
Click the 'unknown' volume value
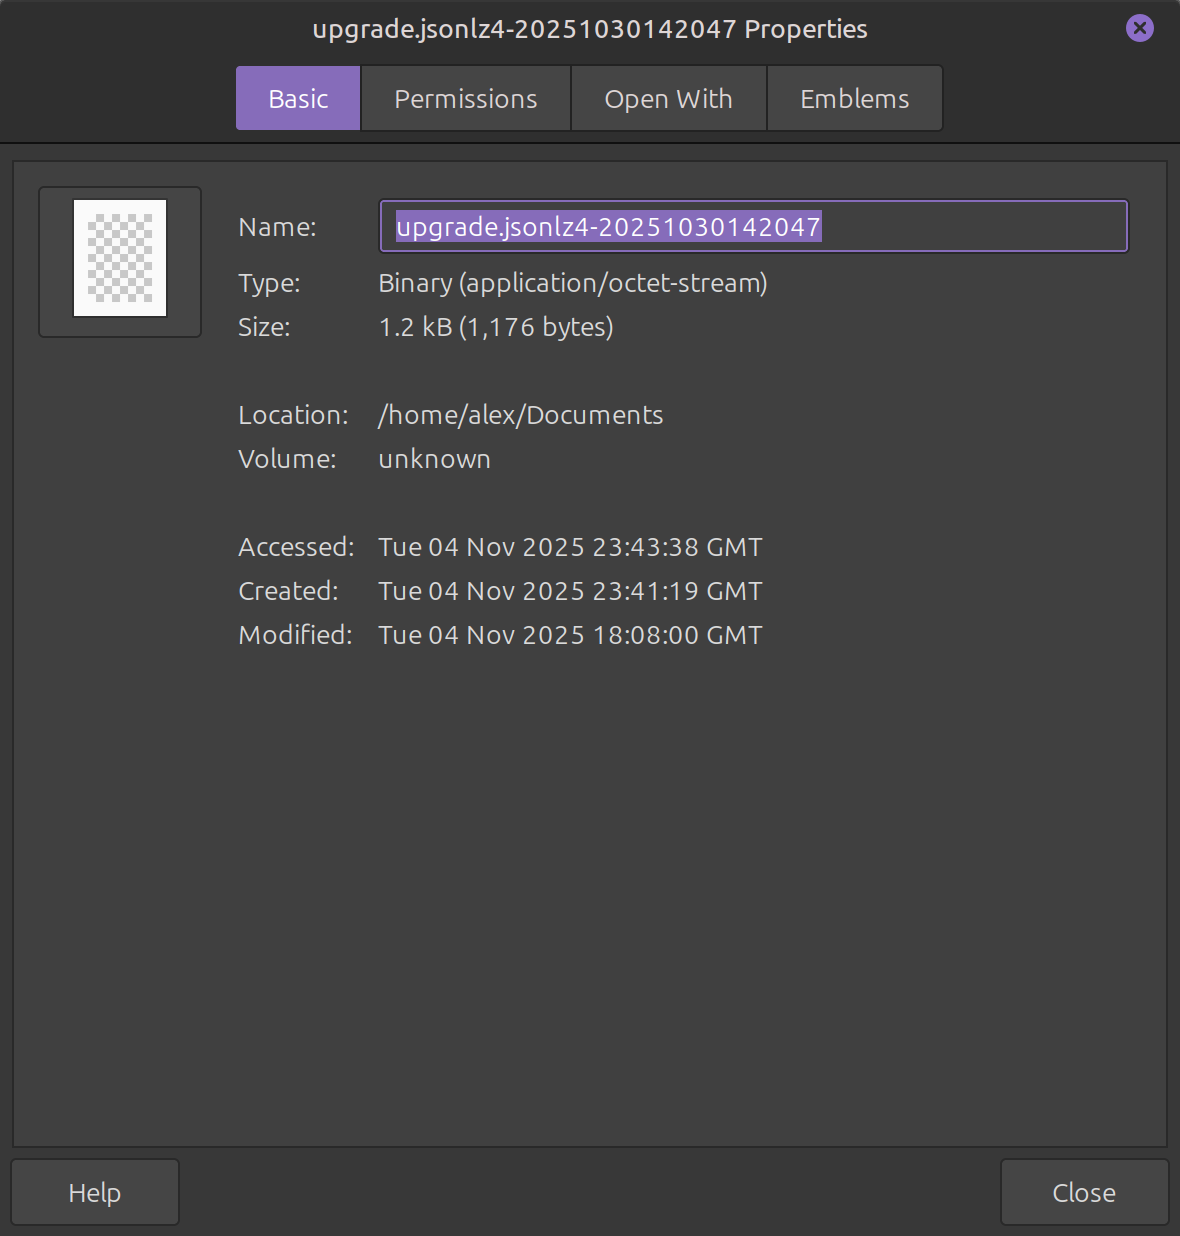[434, 459]
